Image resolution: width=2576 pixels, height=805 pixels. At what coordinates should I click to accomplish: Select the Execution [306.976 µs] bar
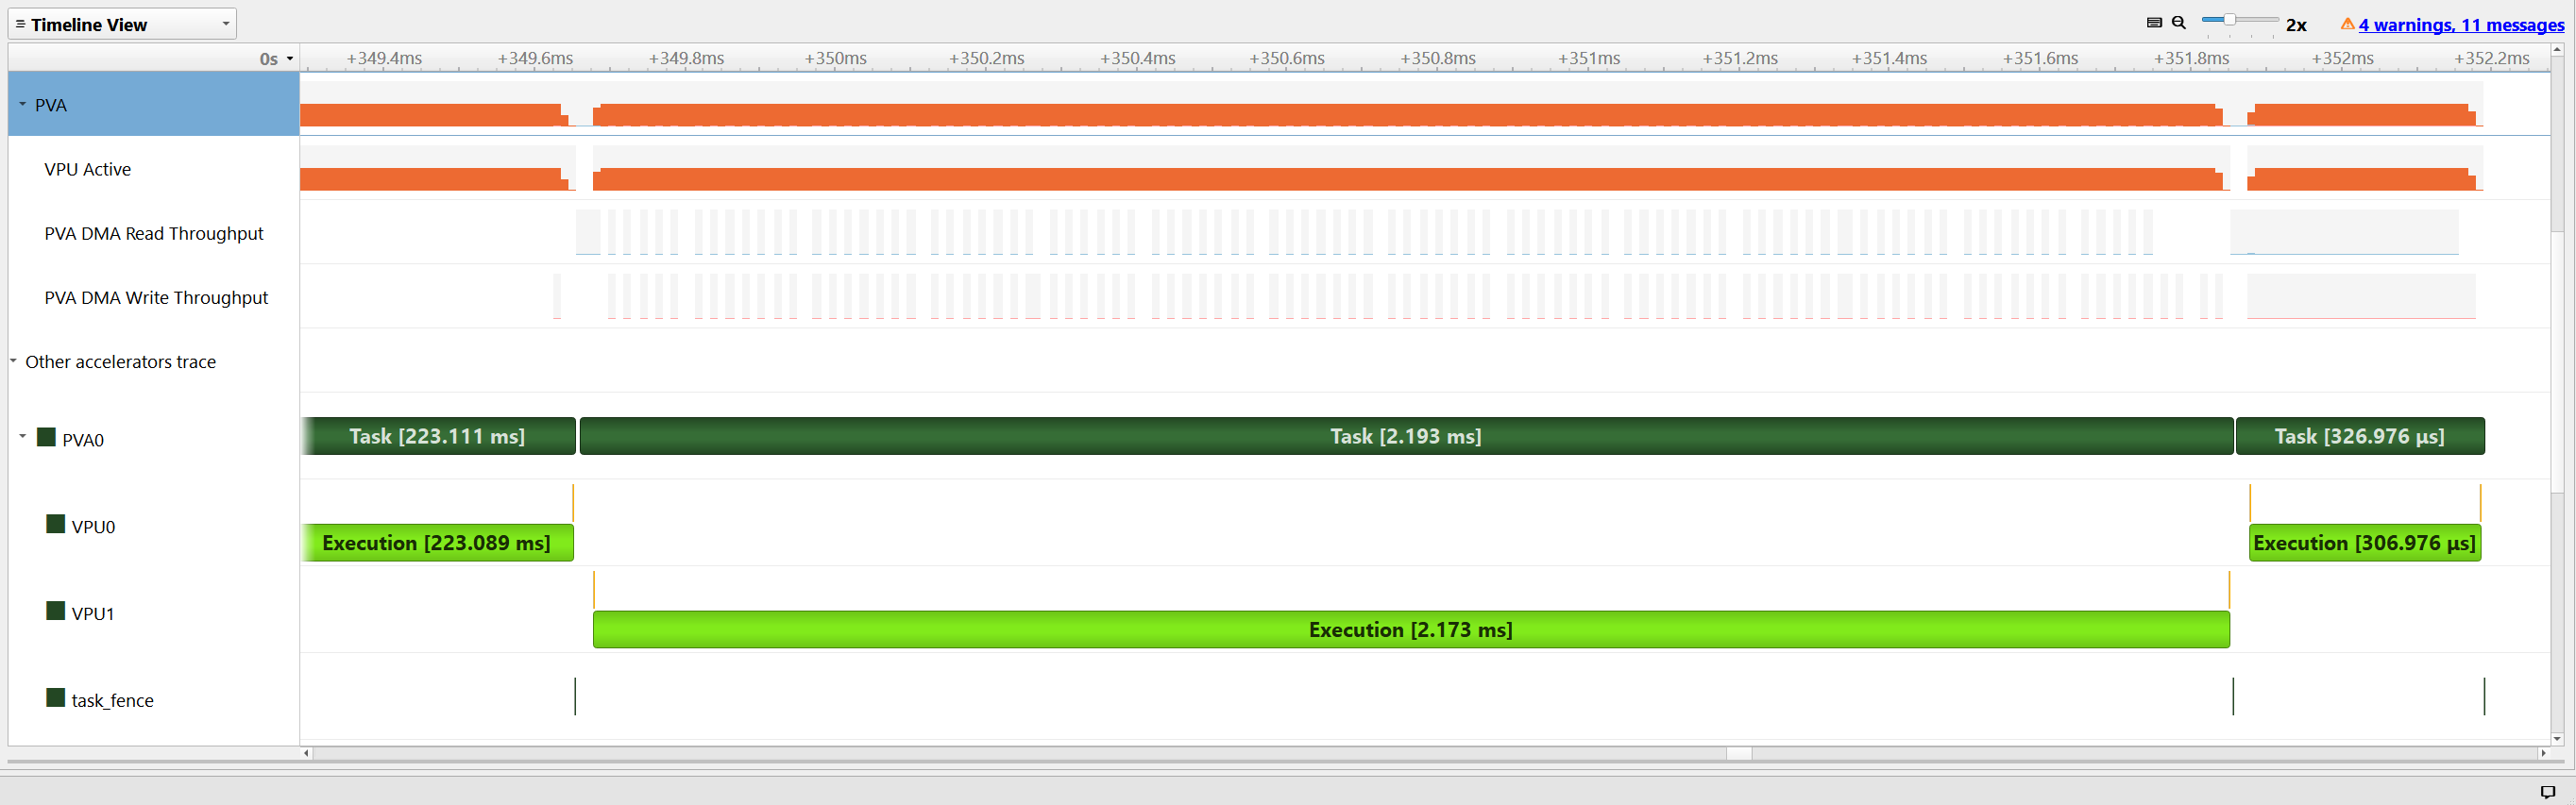coord(2364,543)
